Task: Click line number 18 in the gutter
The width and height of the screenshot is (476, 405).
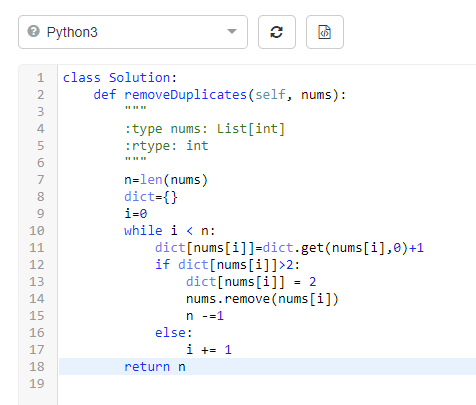Action: 37,367
